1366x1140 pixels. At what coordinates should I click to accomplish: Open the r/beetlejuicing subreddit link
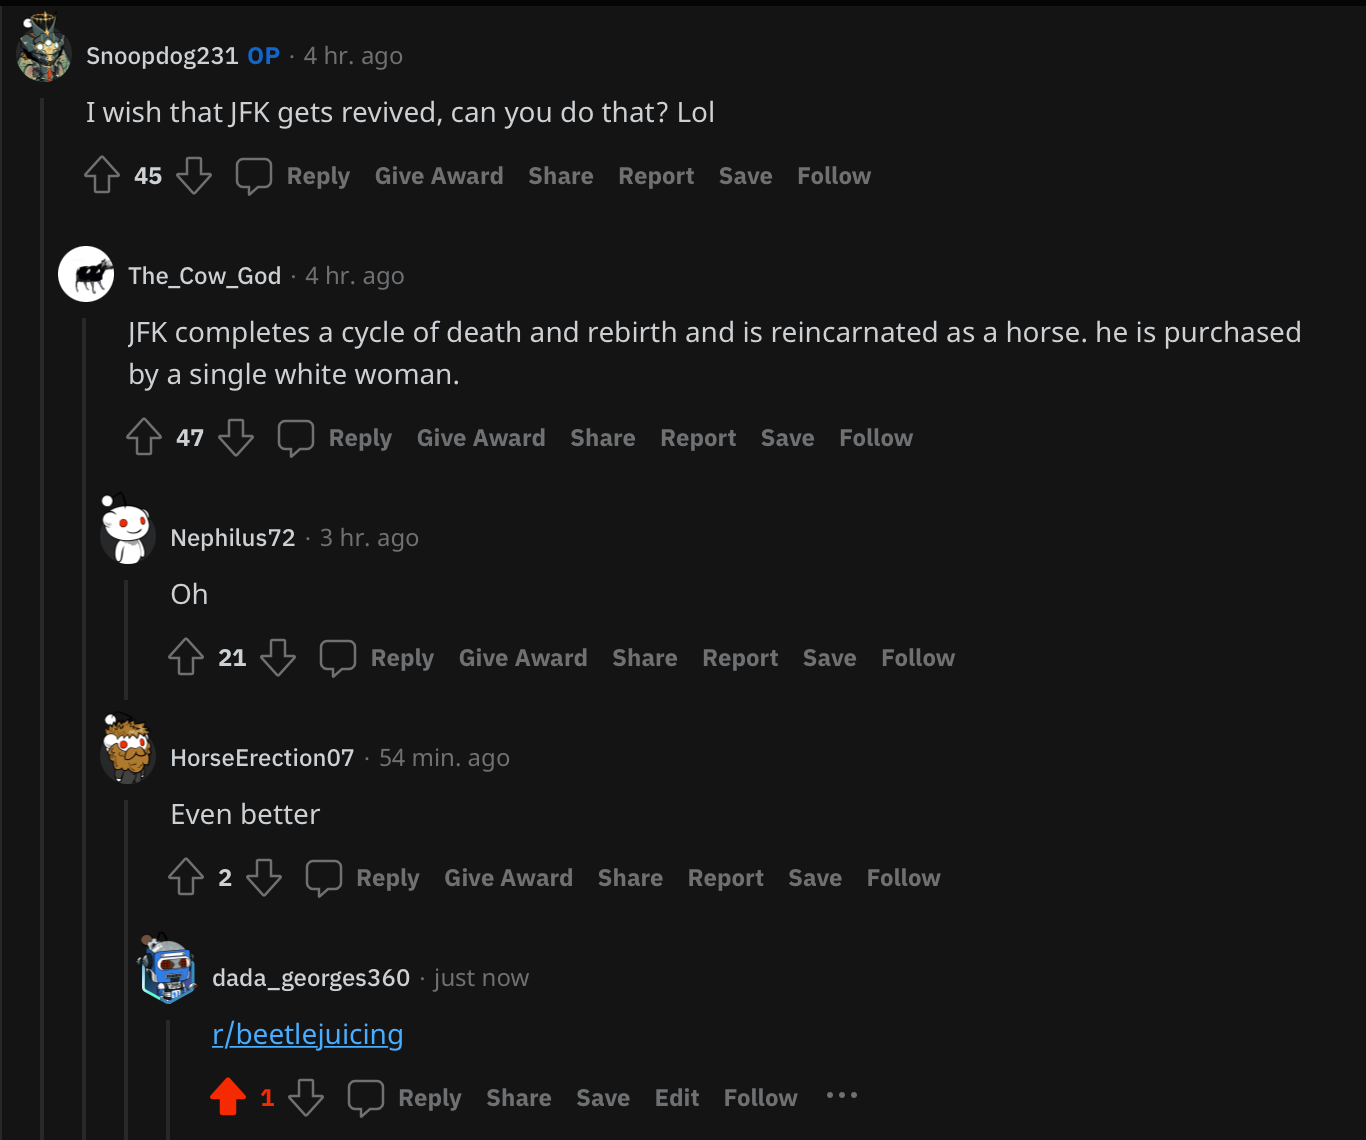pos(307,1034)
